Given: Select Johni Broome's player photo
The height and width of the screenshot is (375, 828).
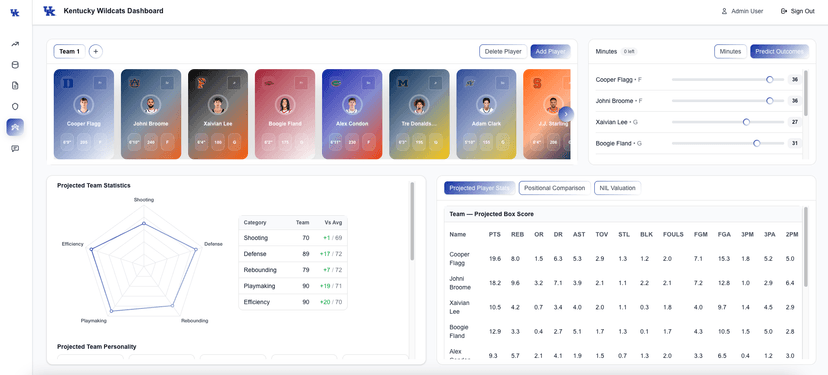Looking at the screenshot, I should point(150,105).
